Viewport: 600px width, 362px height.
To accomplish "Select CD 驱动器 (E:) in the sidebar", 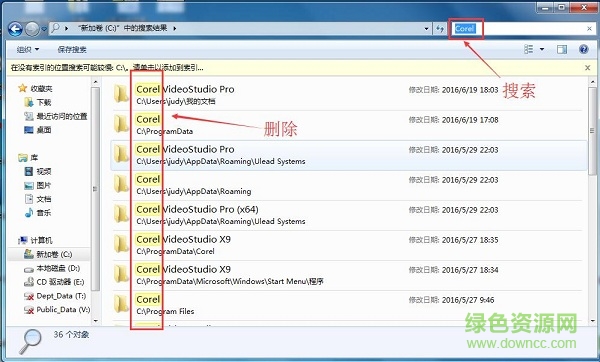I will point(60,282).
